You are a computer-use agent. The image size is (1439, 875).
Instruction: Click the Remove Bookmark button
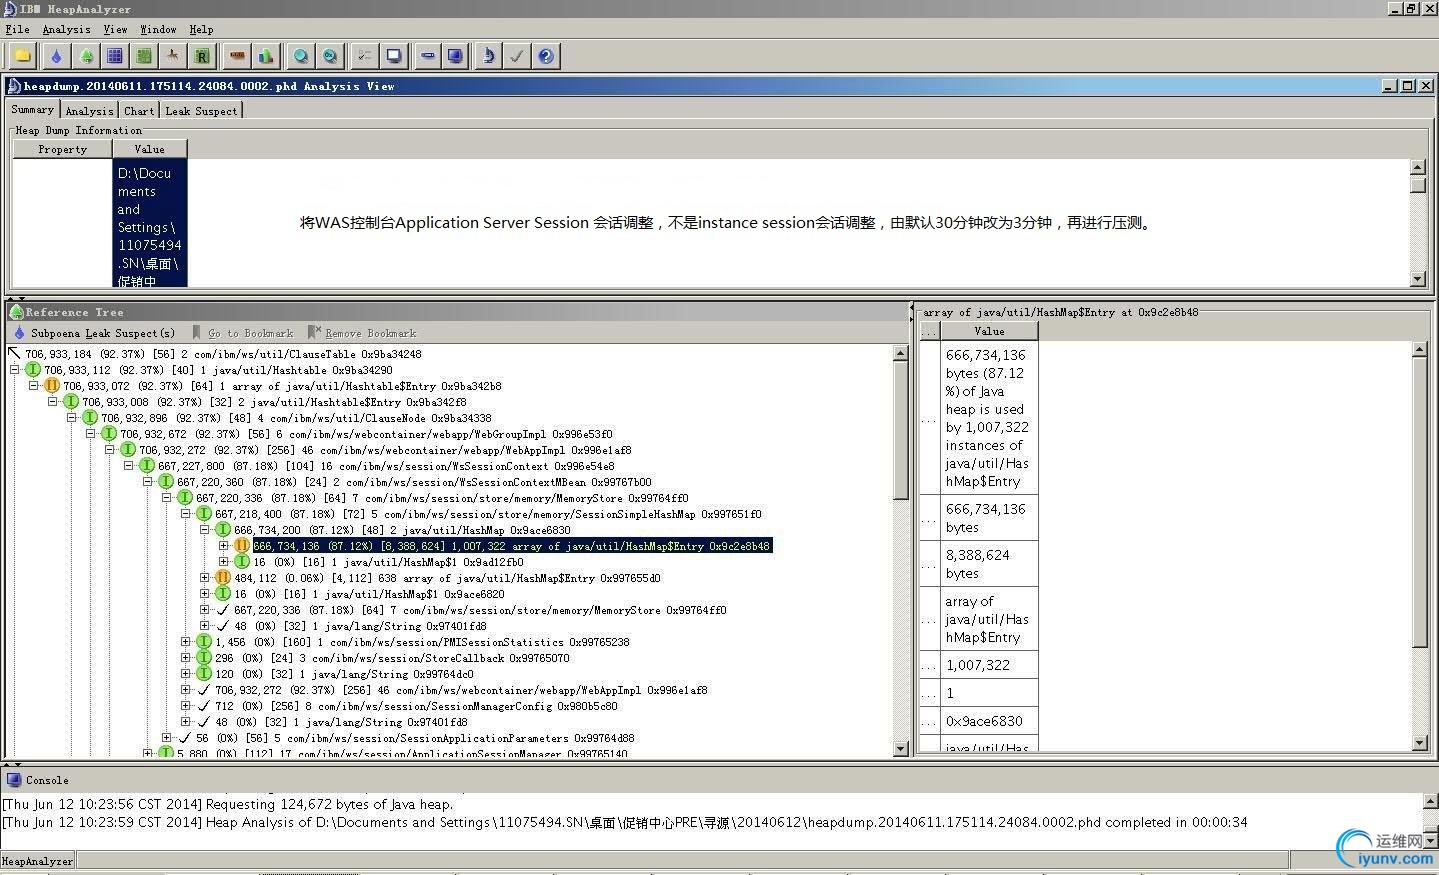click(x=363, y=333)
